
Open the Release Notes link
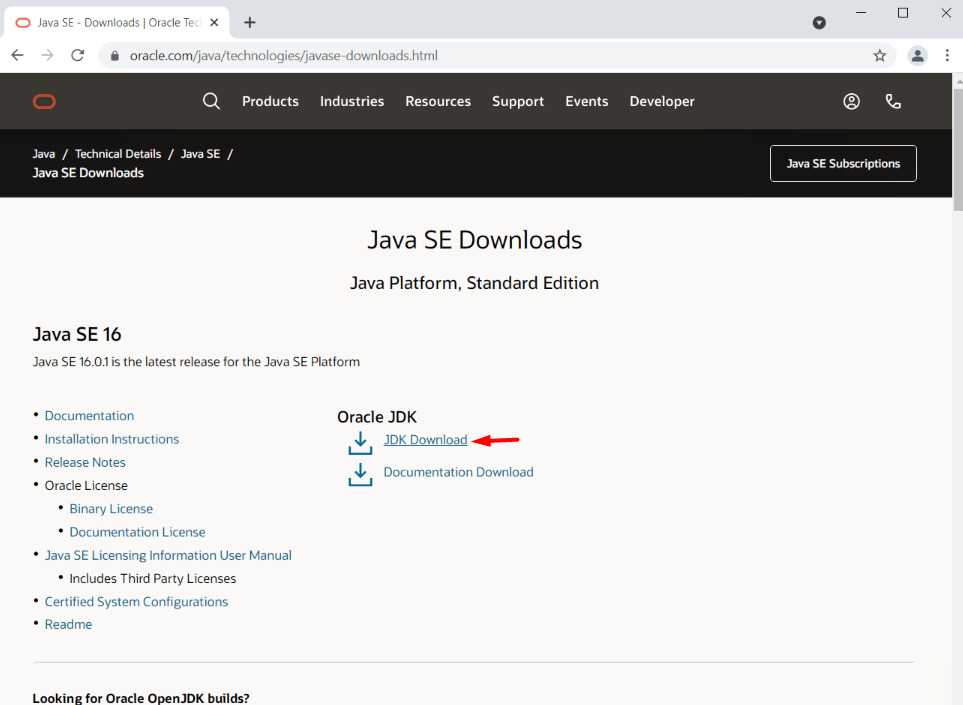coord(85,462)
